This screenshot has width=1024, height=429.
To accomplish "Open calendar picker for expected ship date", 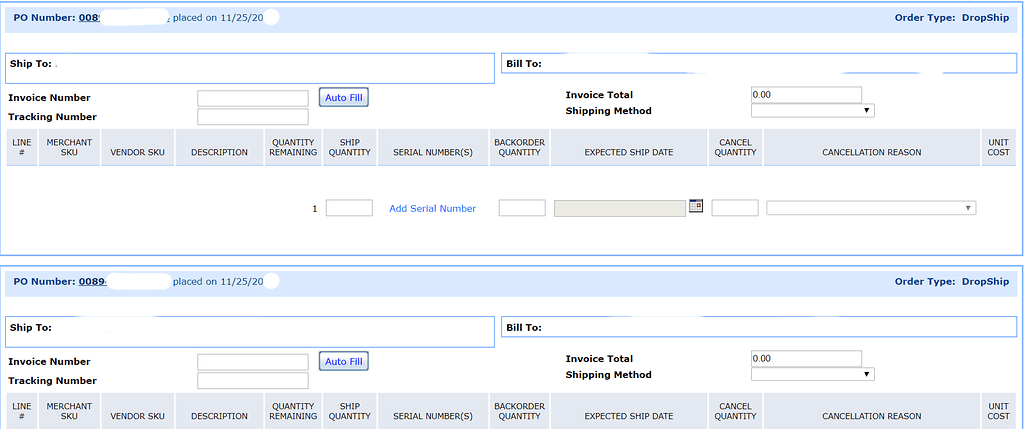I will tap(696, 206).
